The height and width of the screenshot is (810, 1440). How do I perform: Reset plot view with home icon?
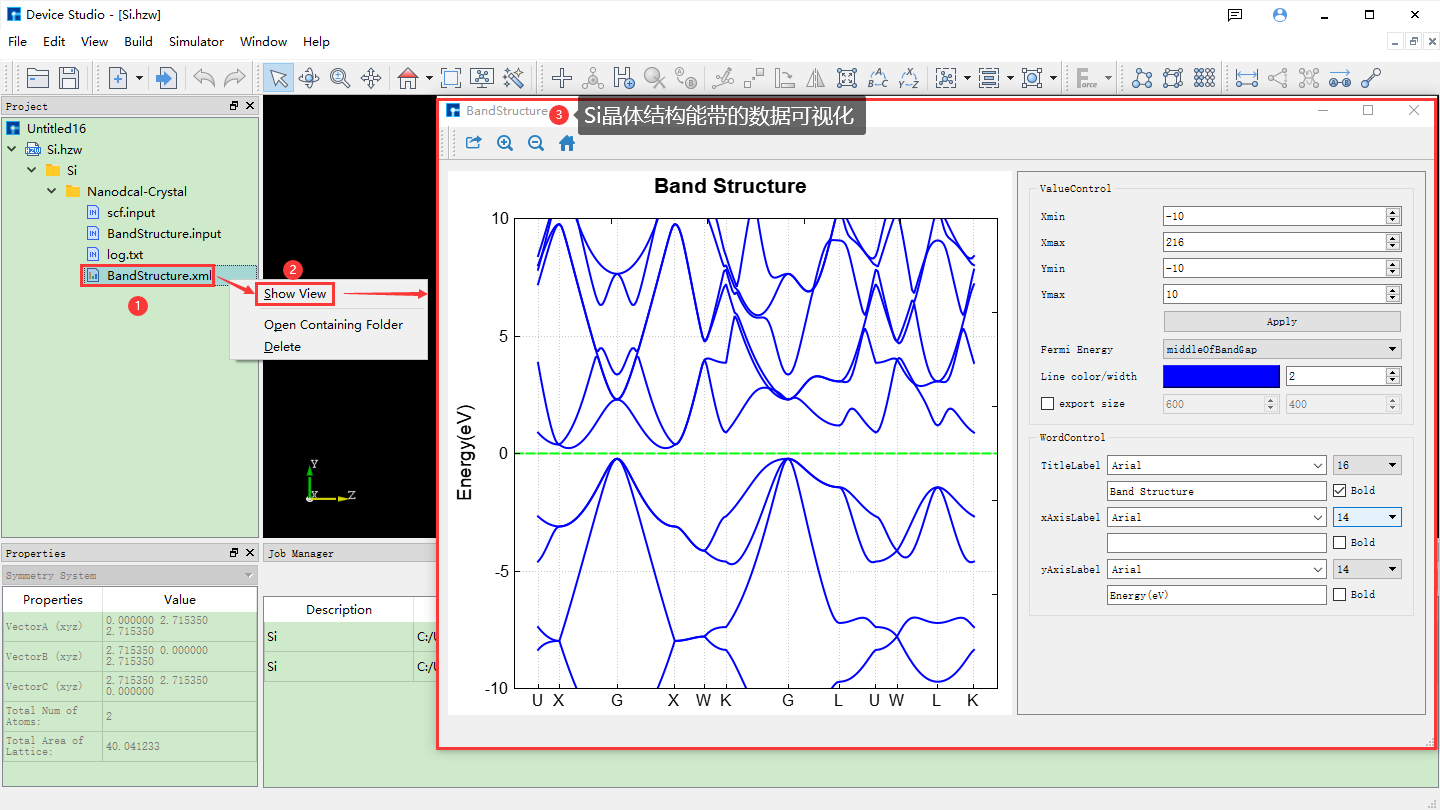click(x=567, y=143)
